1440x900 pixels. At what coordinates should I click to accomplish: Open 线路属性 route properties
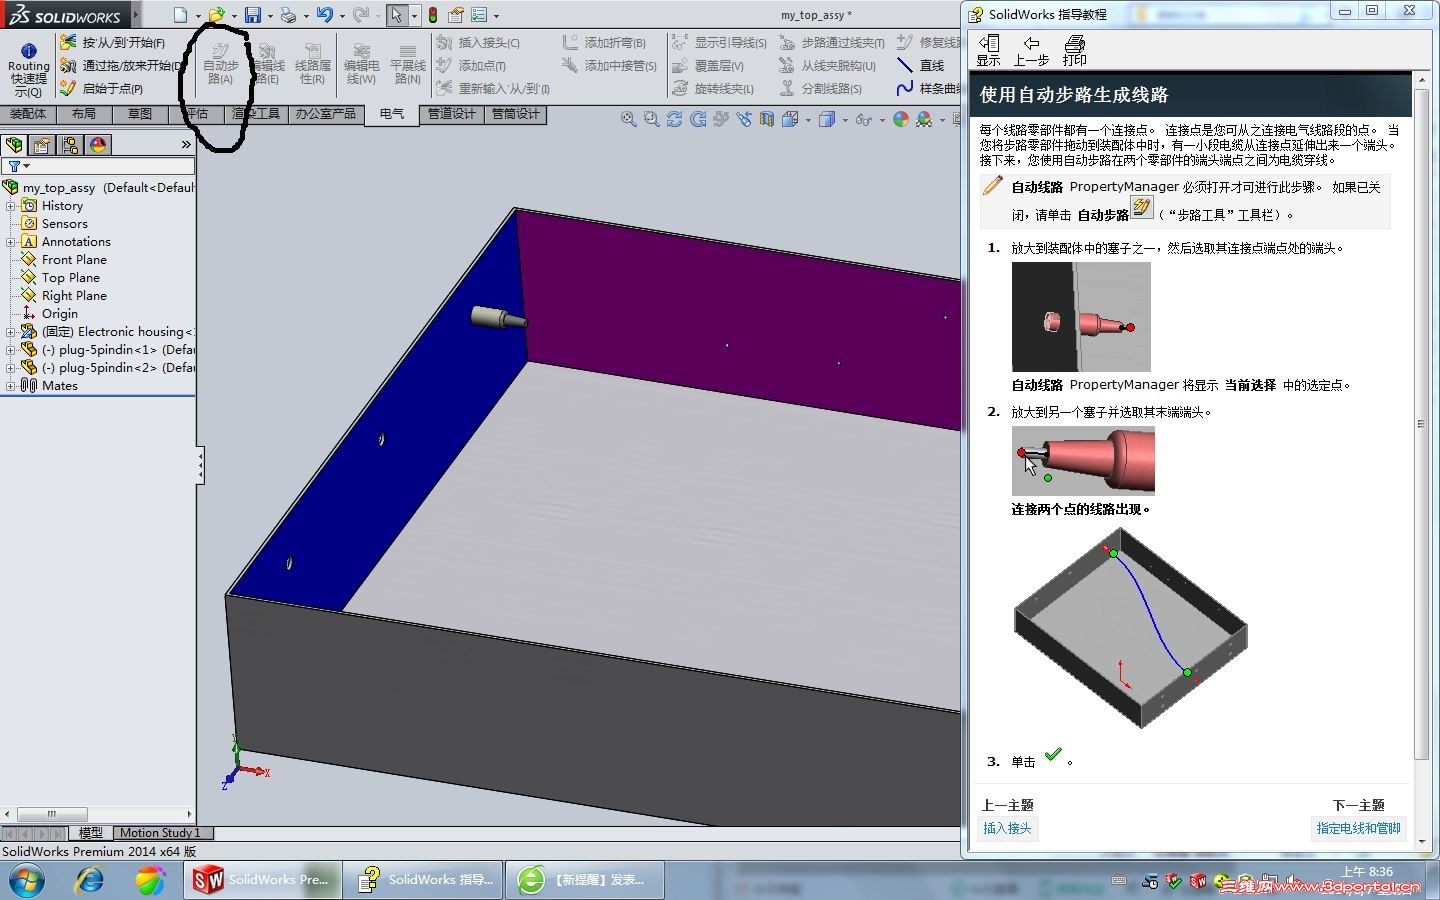coord(313,63)
